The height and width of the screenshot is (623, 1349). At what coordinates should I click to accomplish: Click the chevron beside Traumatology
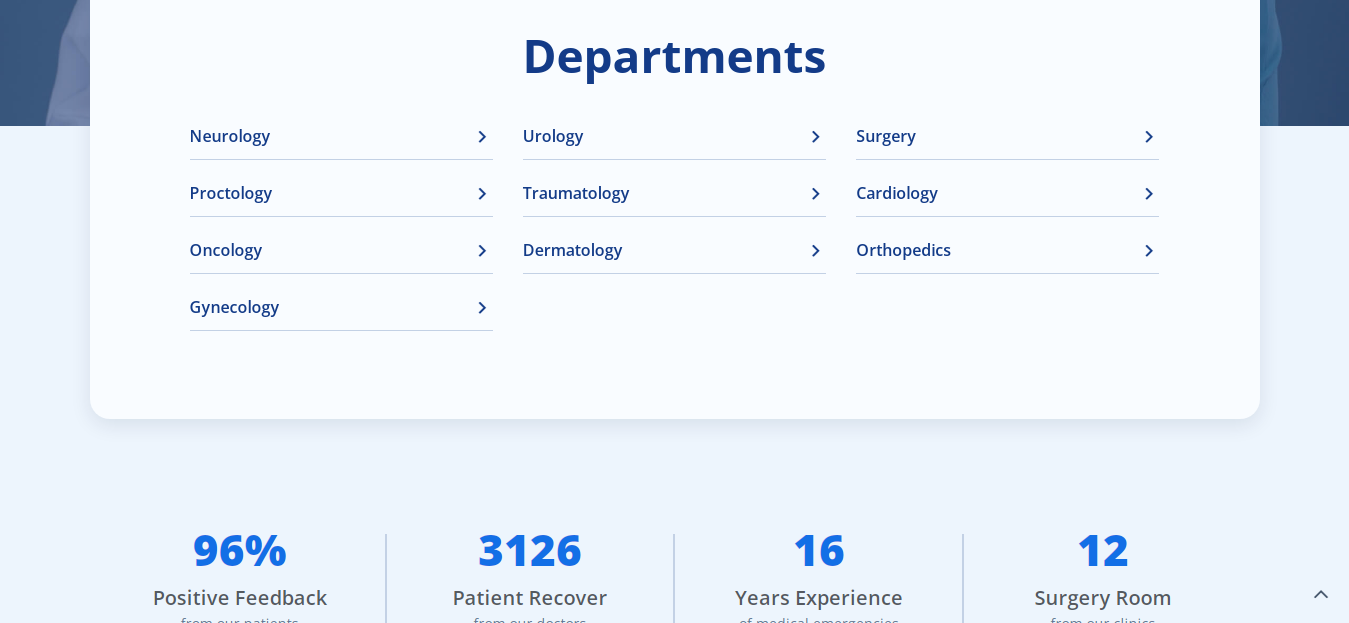(x=815, y=194)
